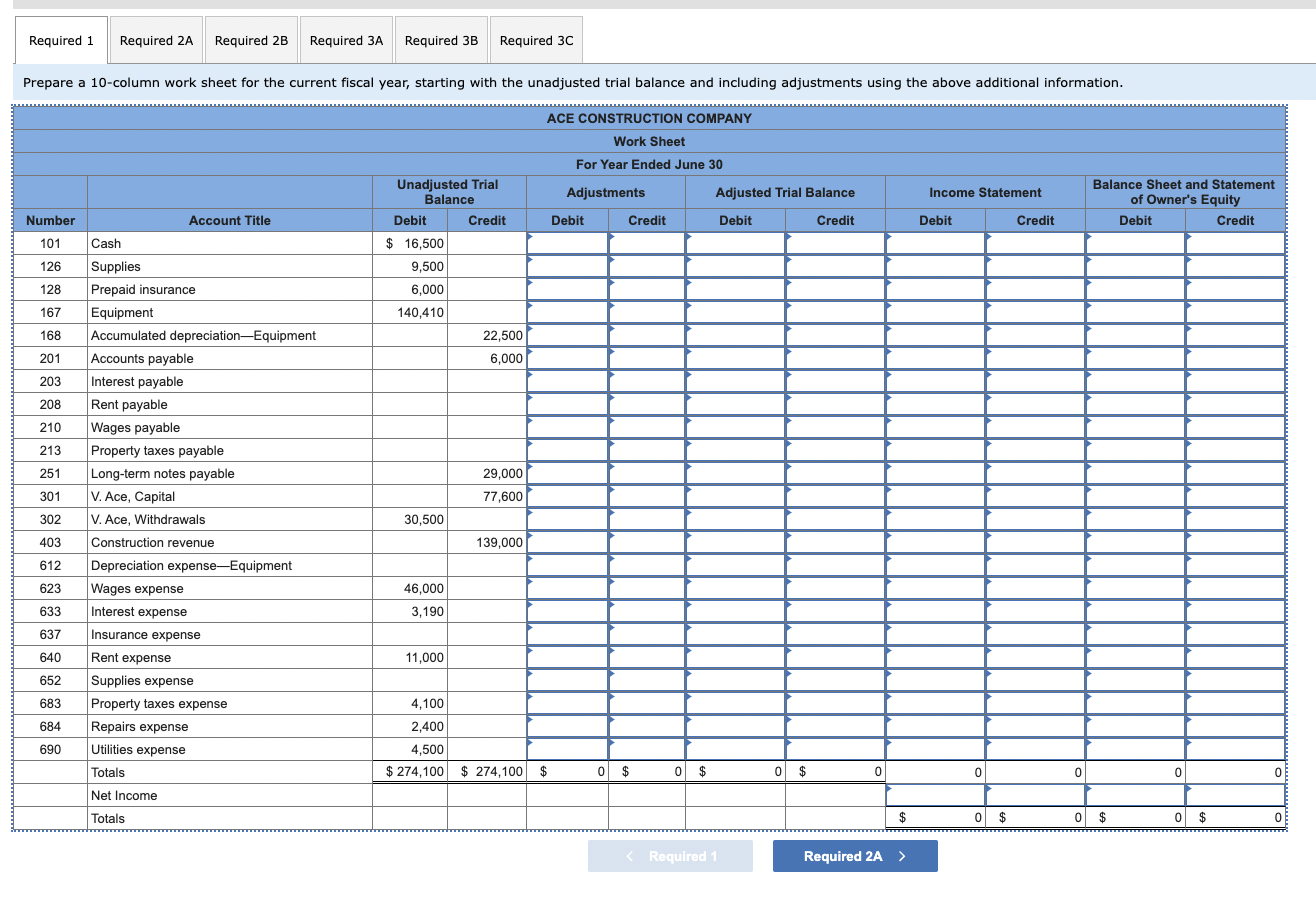Select Cash Adjusted Trial Balance Debit cell

[735, 243]
